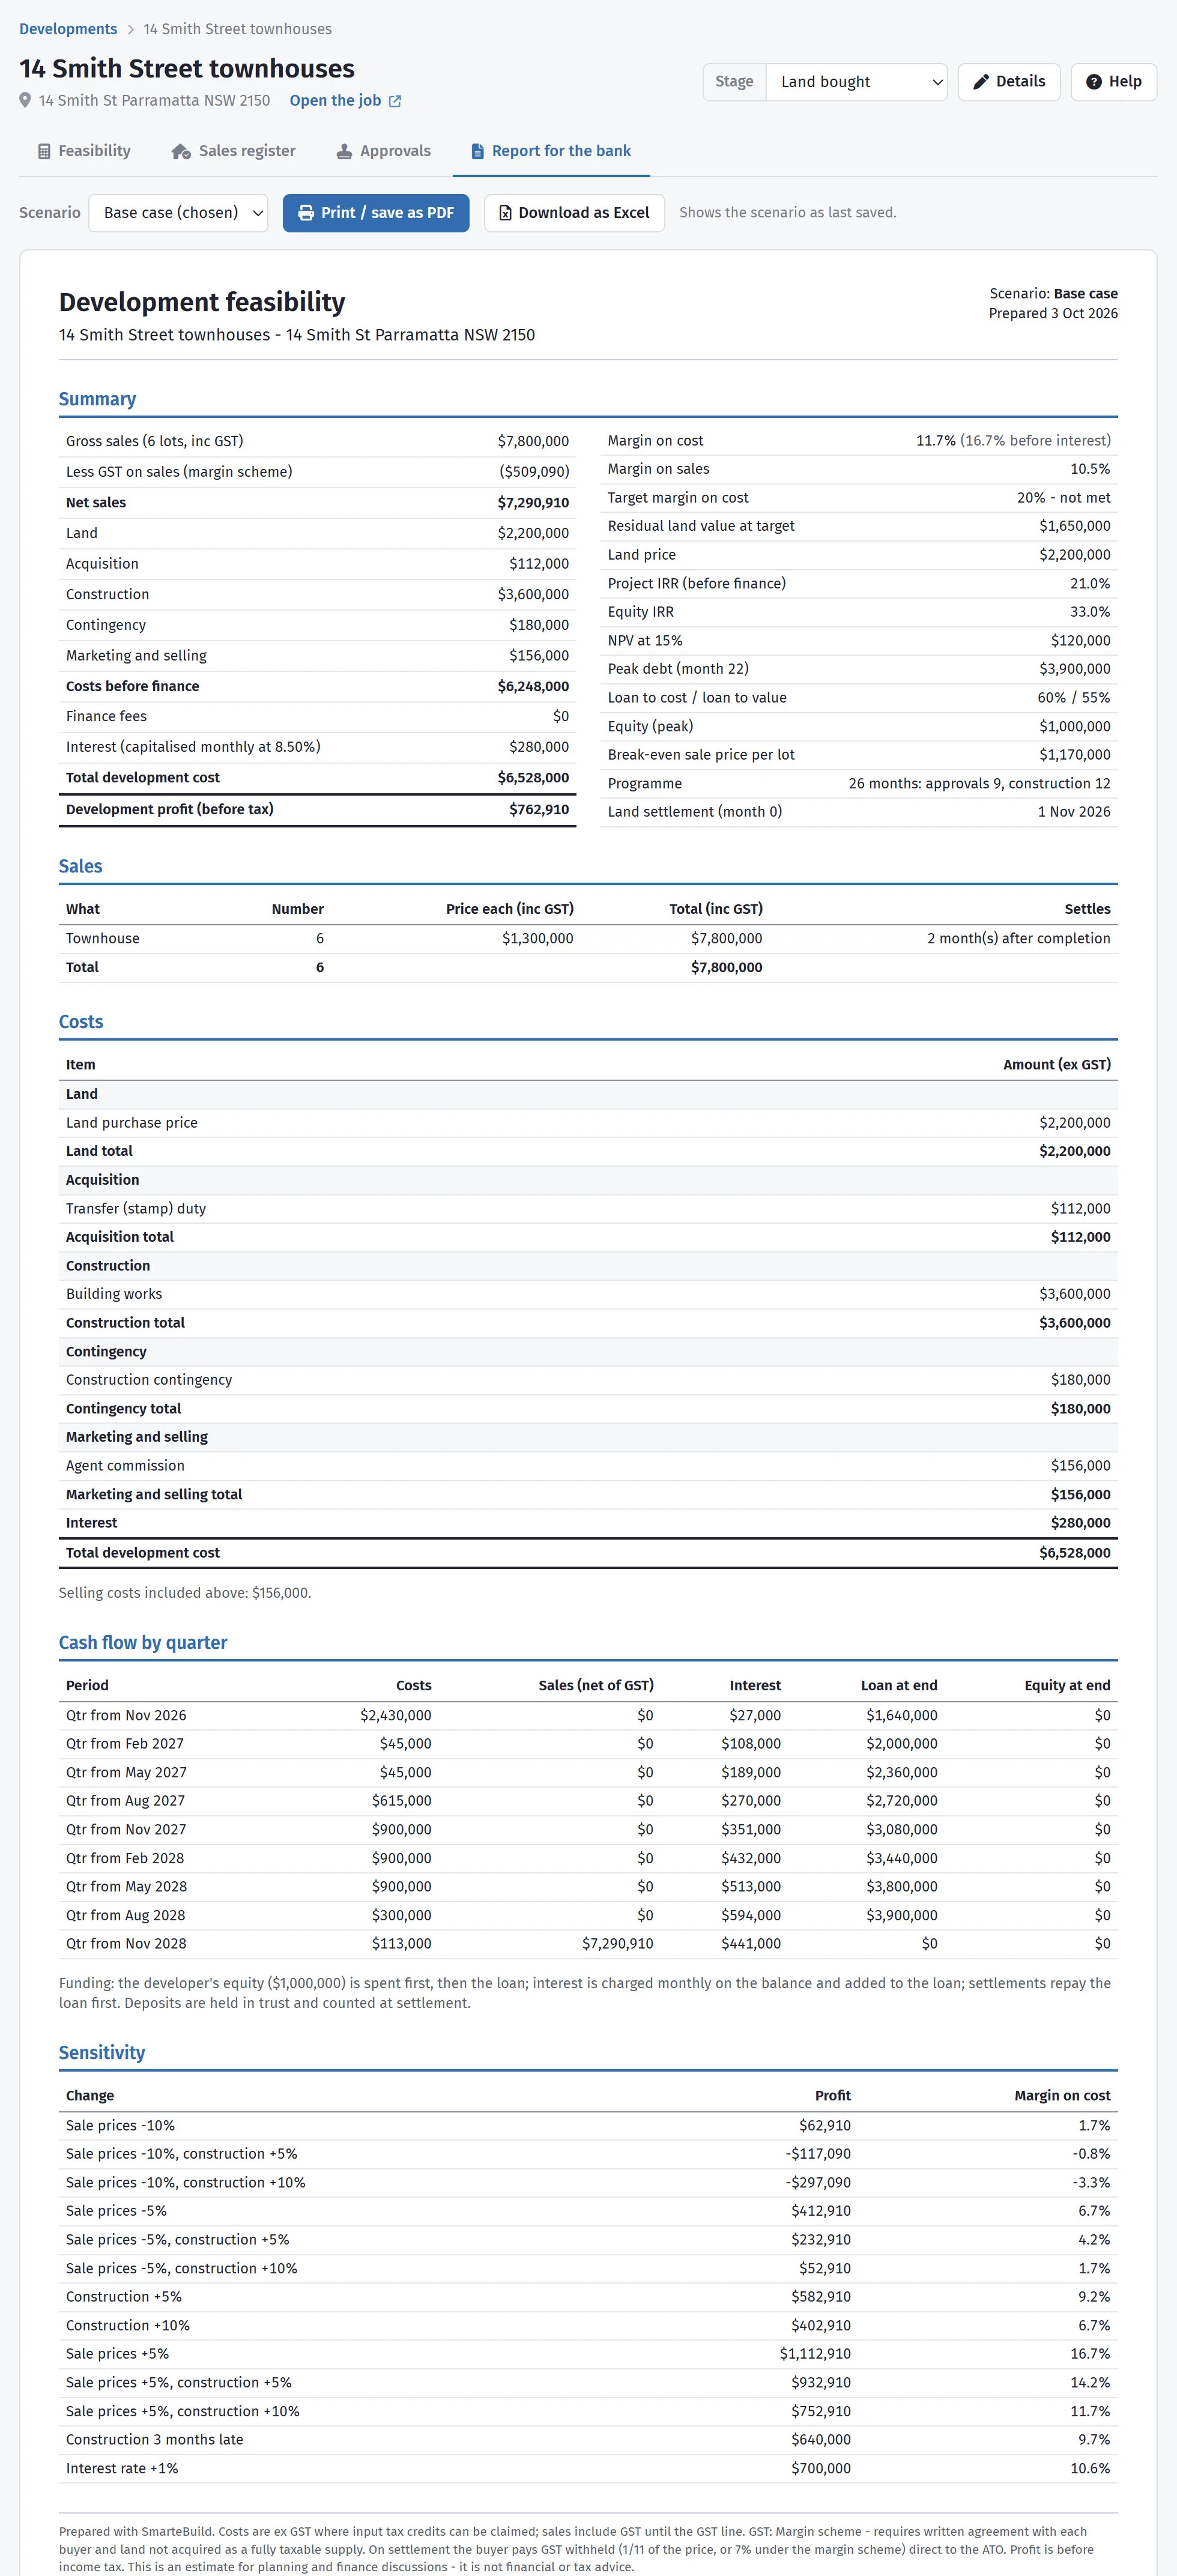Click the house icon on Sales register tab
This screenshot has height=2576, width=1177.
pos(181,152)
